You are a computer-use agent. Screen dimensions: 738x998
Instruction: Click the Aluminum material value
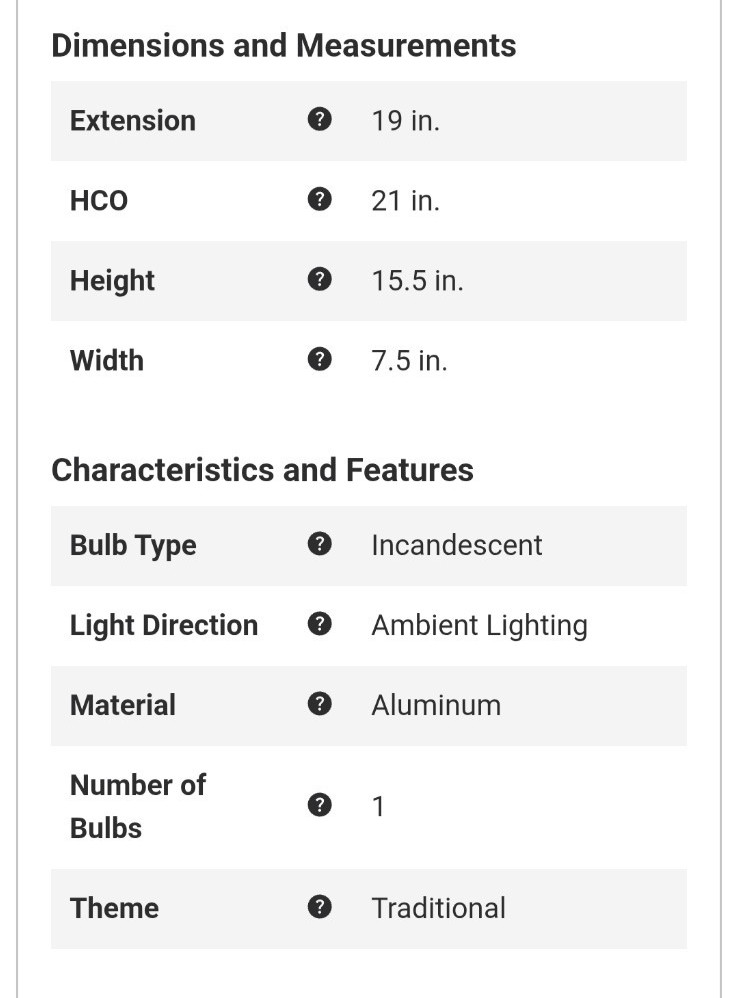coord(436,705)
